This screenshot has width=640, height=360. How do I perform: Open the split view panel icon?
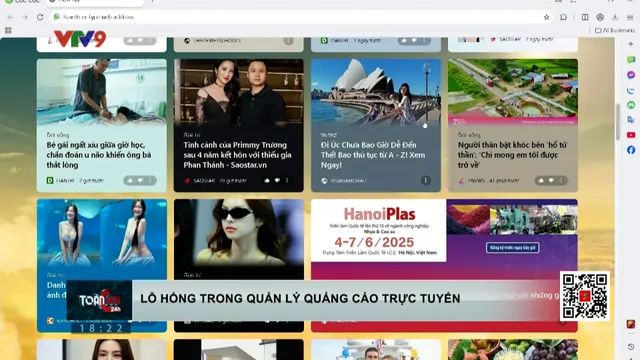point(585,17)
